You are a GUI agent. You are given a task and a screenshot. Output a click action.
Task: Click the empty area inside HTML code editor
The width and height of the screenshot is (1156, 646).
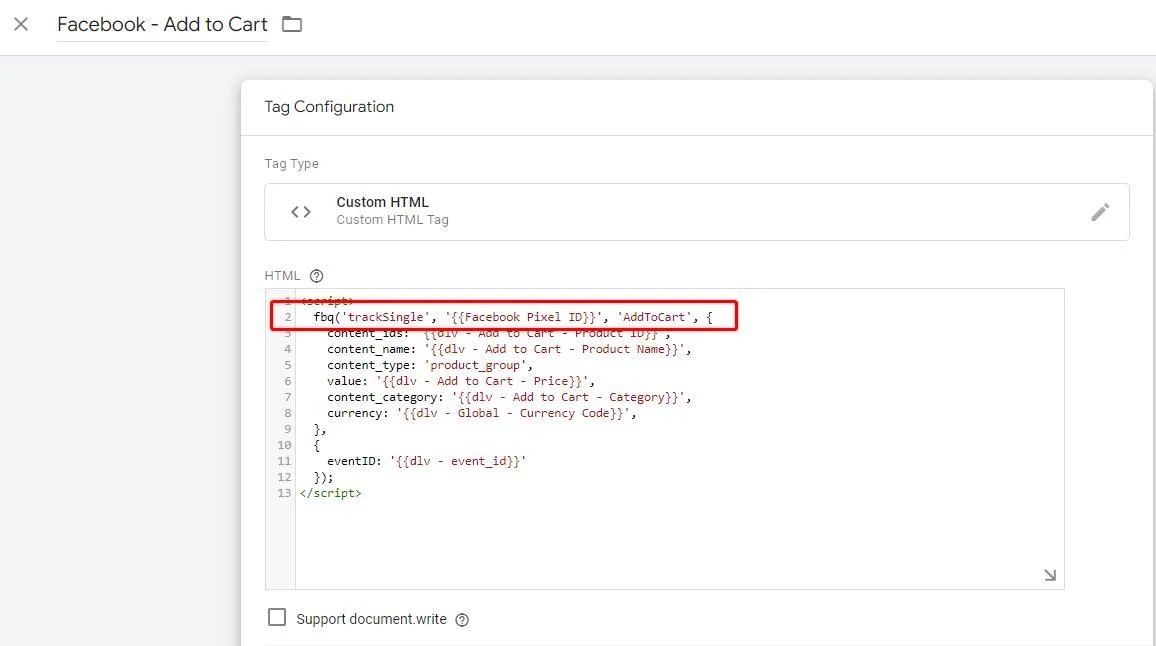pyautogui.click(x=678, y=542)
